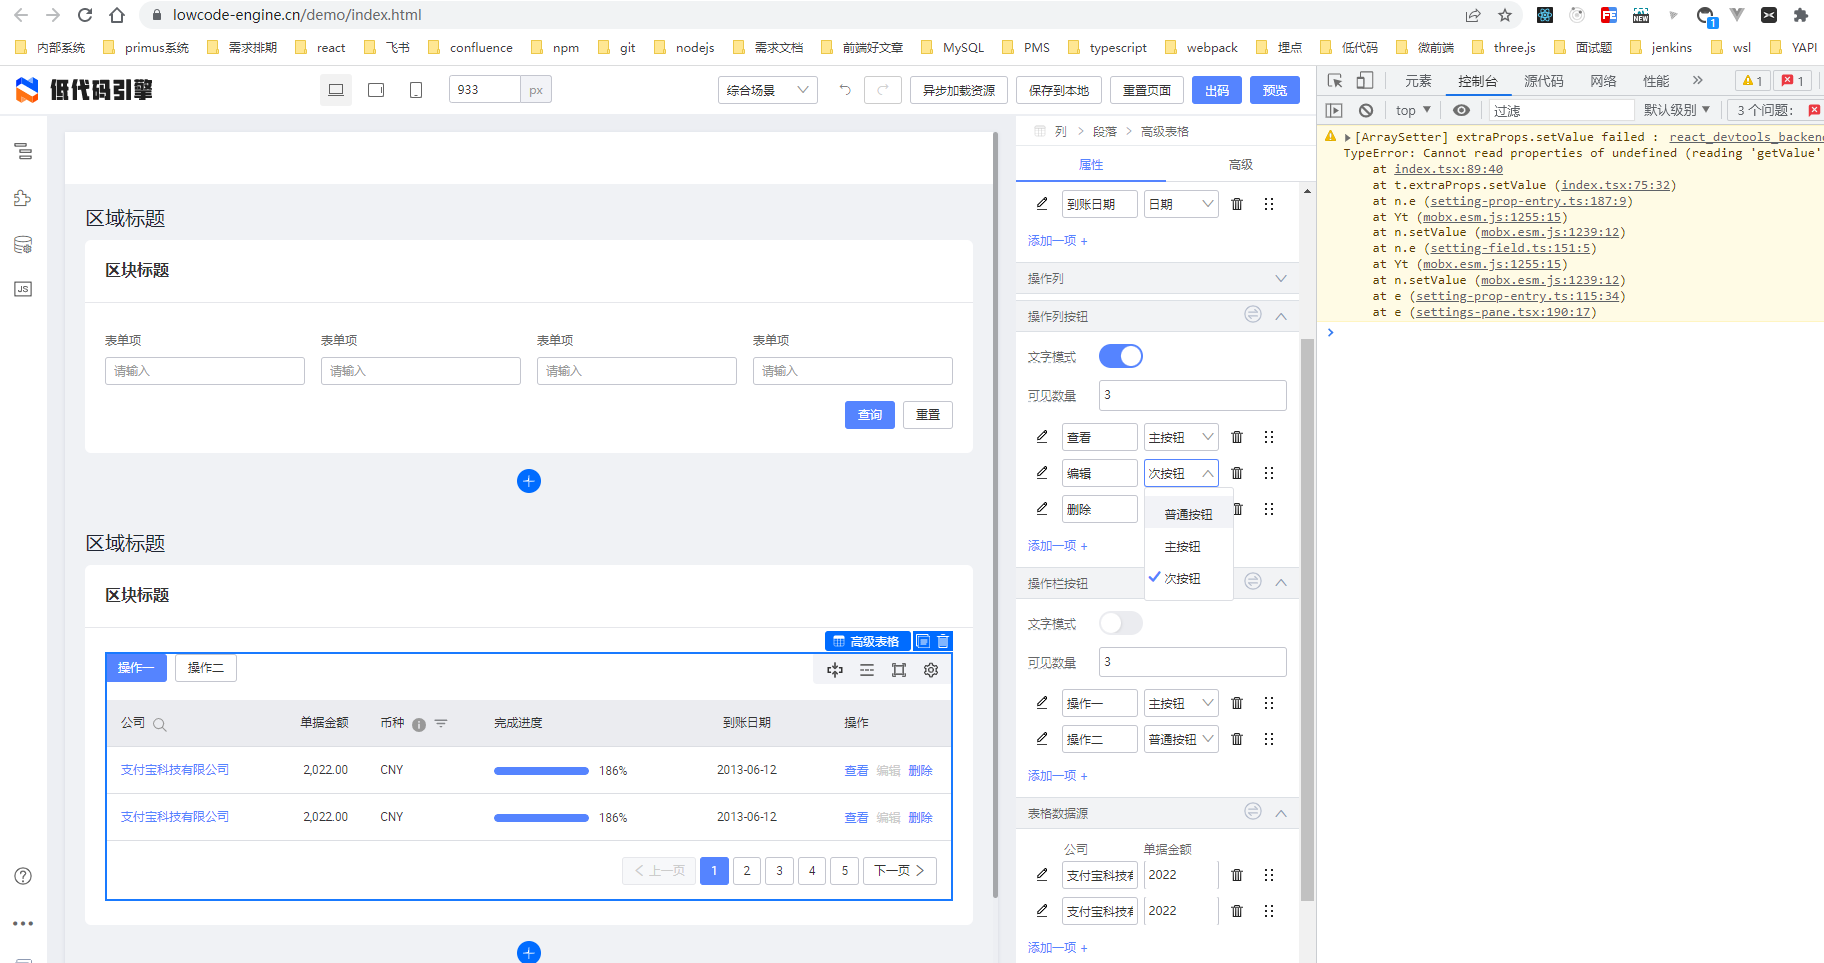The height and width of the screenshot is (963, 1824).
Task: Go to pagination page 3
Action: (779, 871)
